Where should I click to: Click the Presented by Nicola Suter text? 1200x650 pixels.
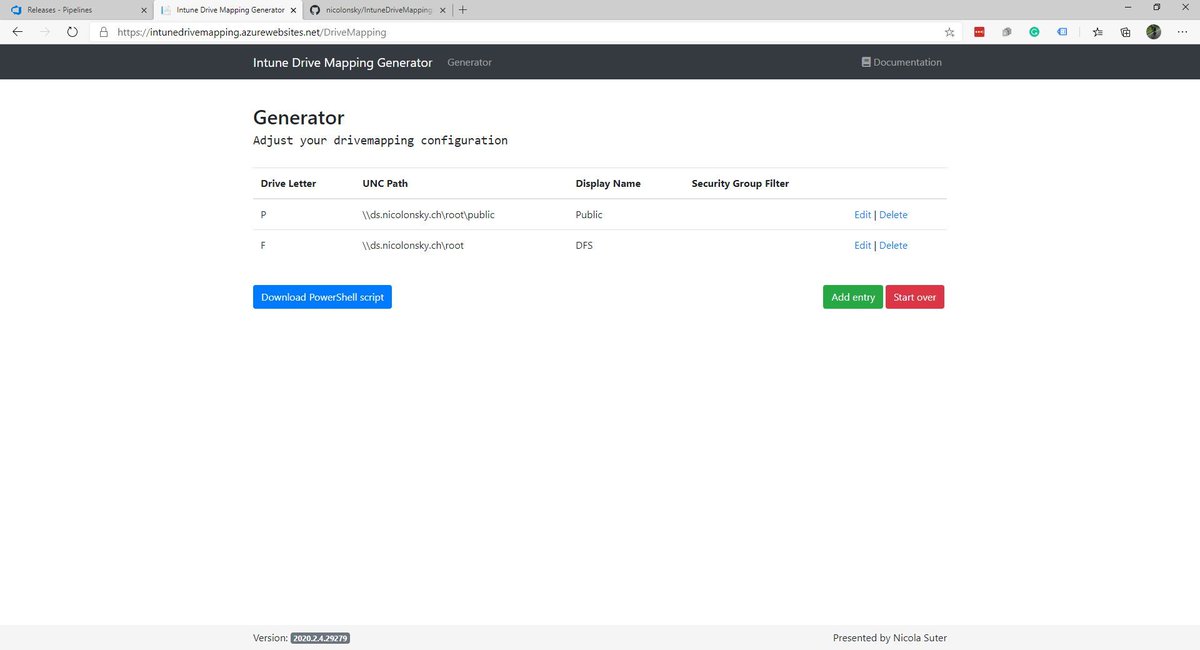pyautogui.click(x=890, y=638)
